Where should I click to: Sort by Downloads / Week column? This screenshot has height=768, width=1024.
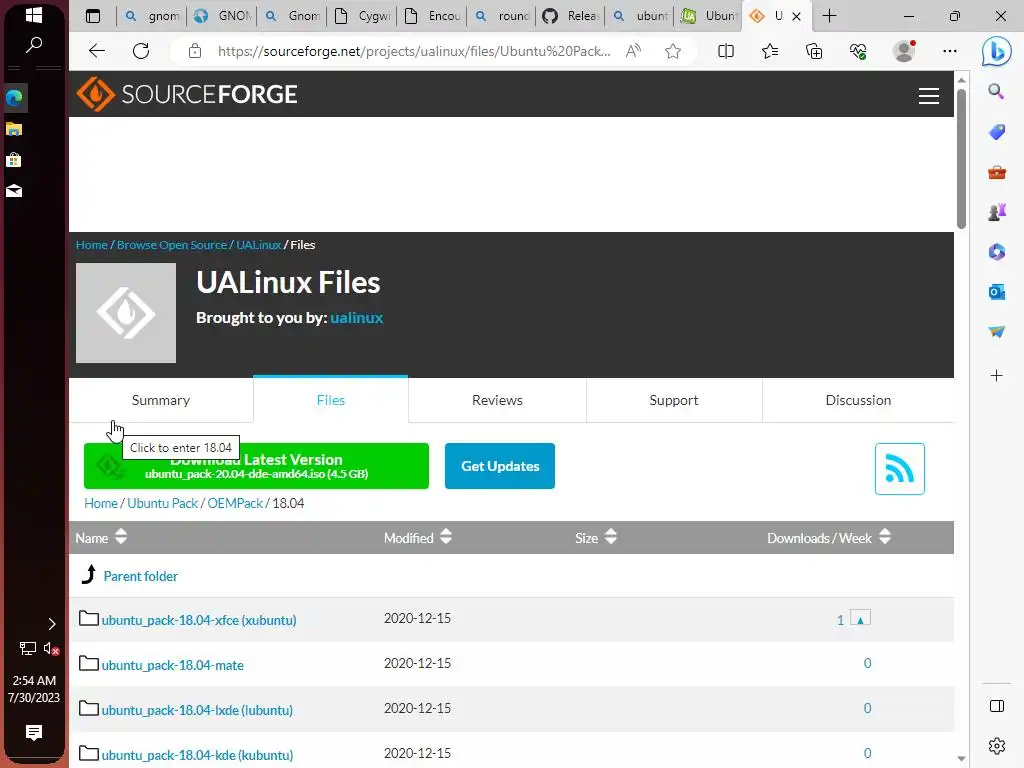coord(829,538)
